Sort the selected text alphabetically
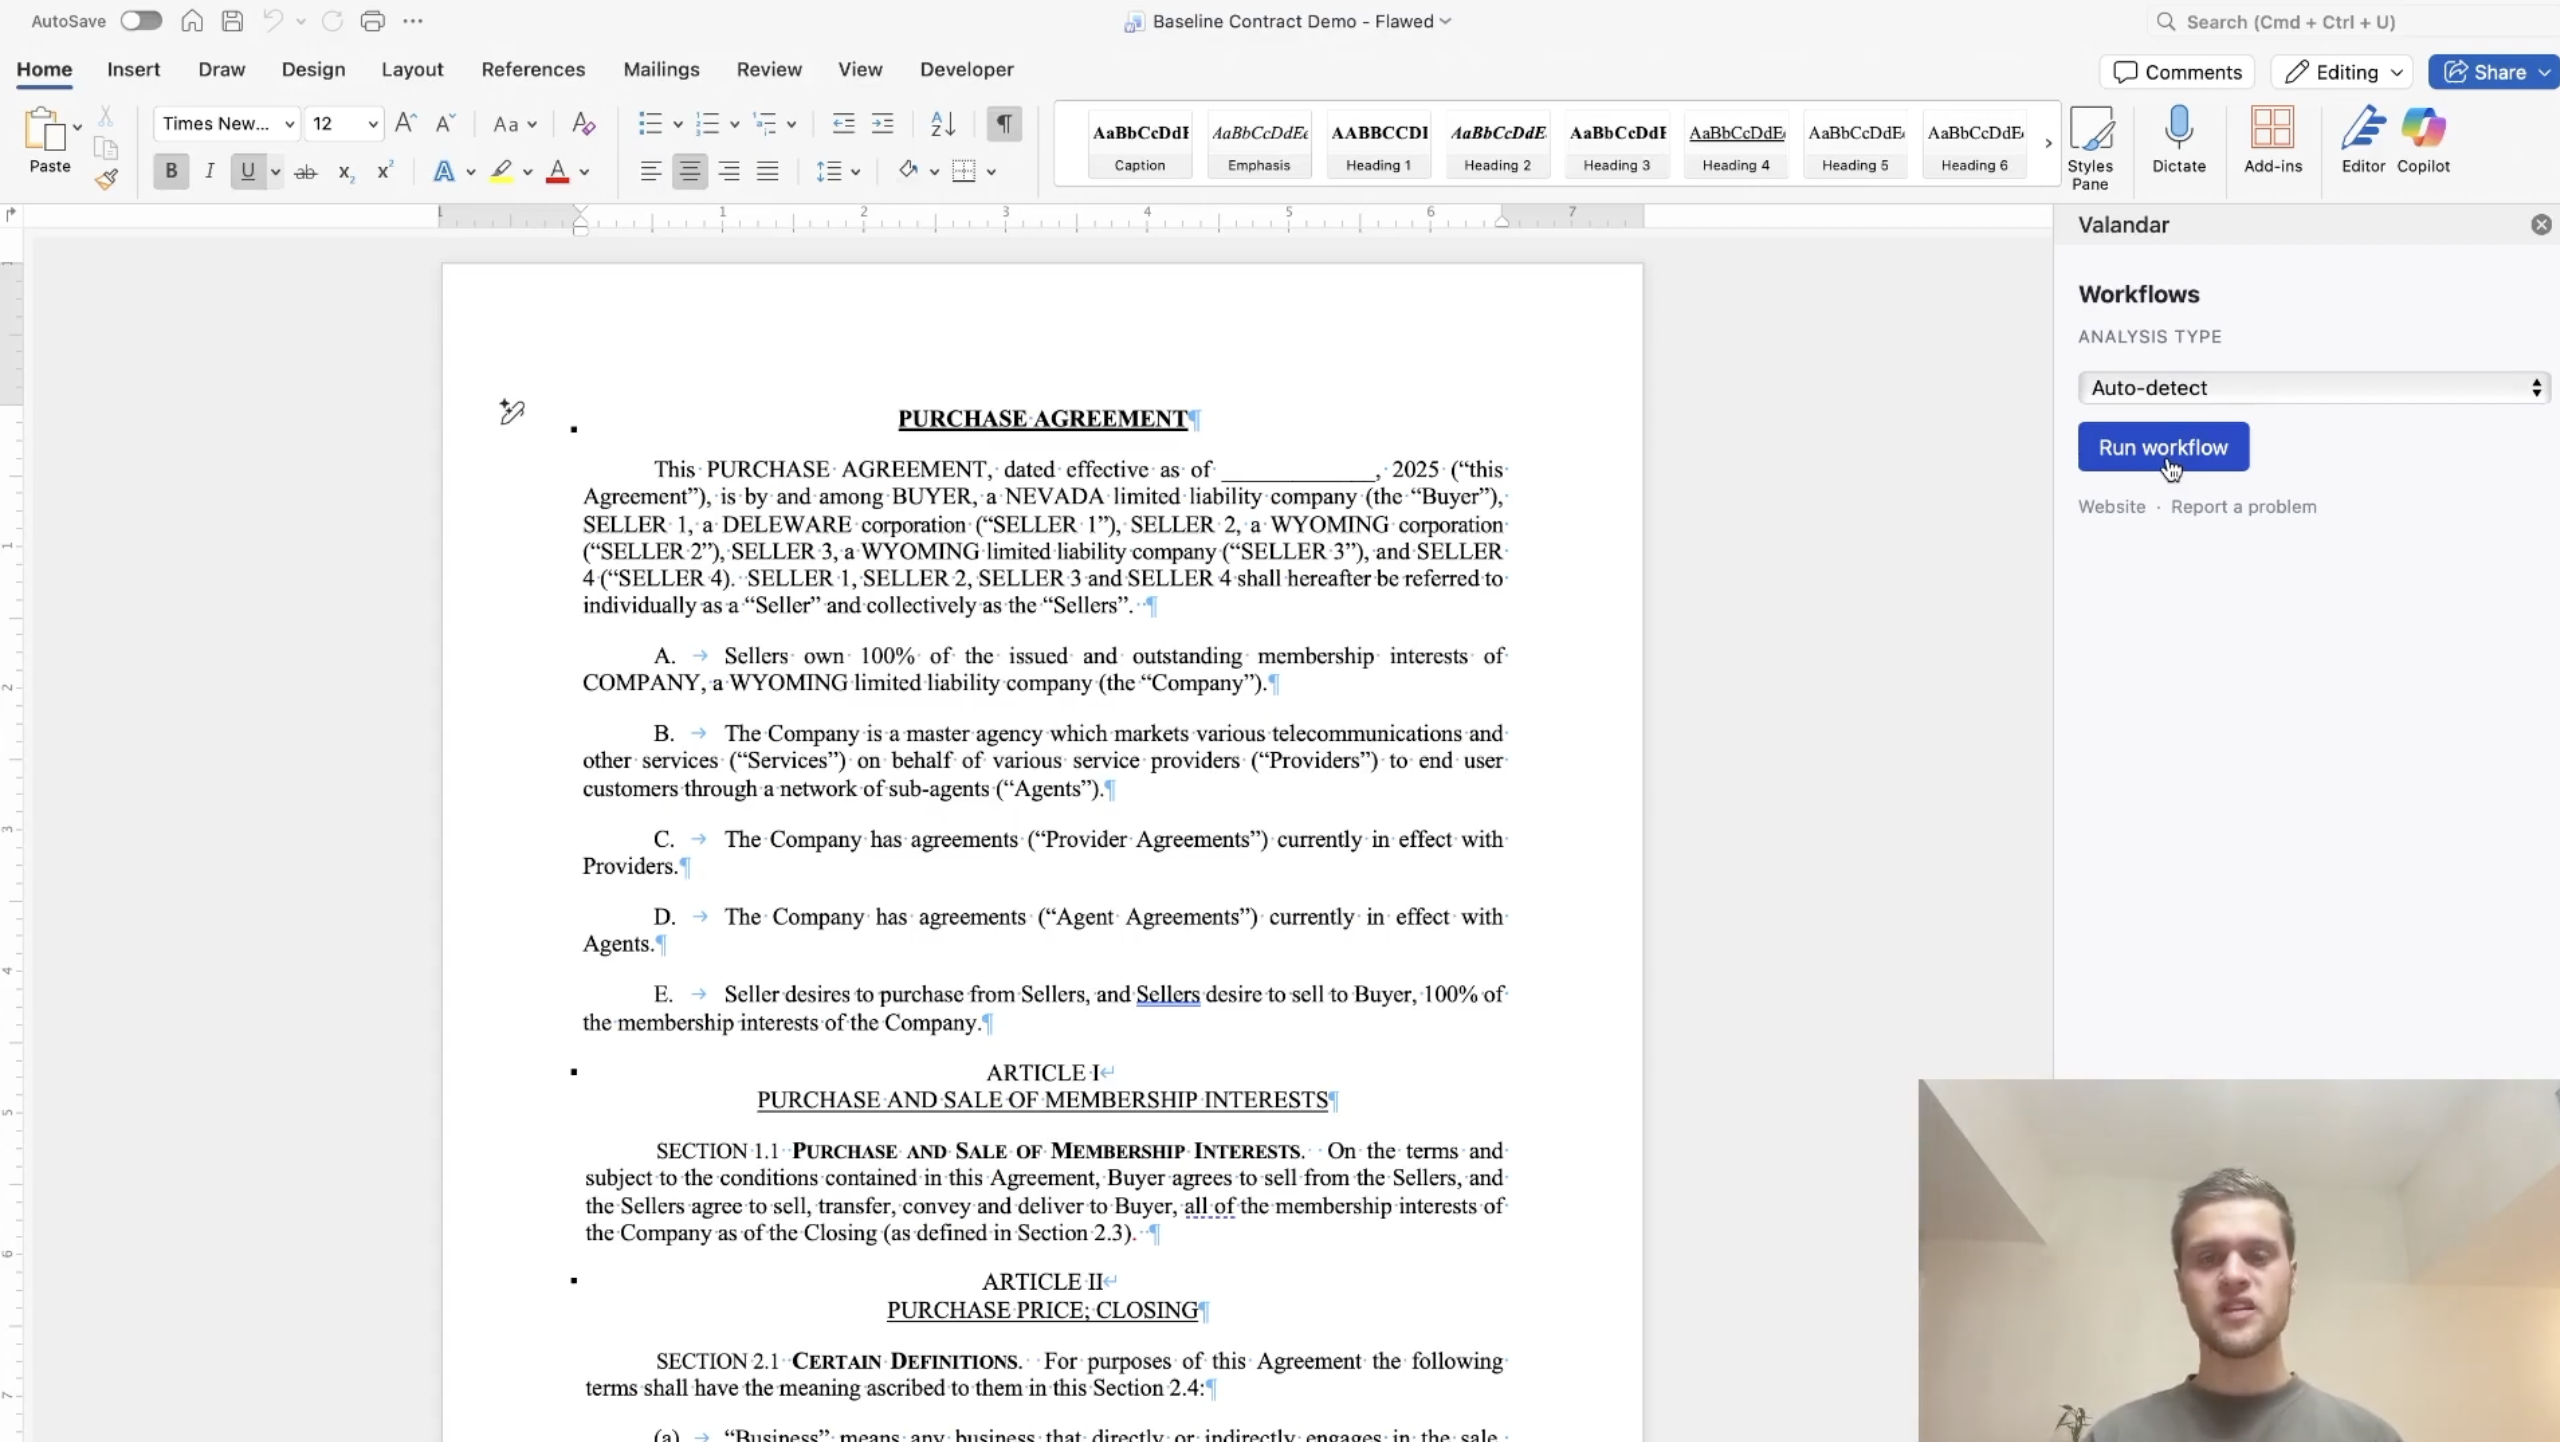The height and width of the screenshot is (1442, 2560). click(x=942, y=124)
